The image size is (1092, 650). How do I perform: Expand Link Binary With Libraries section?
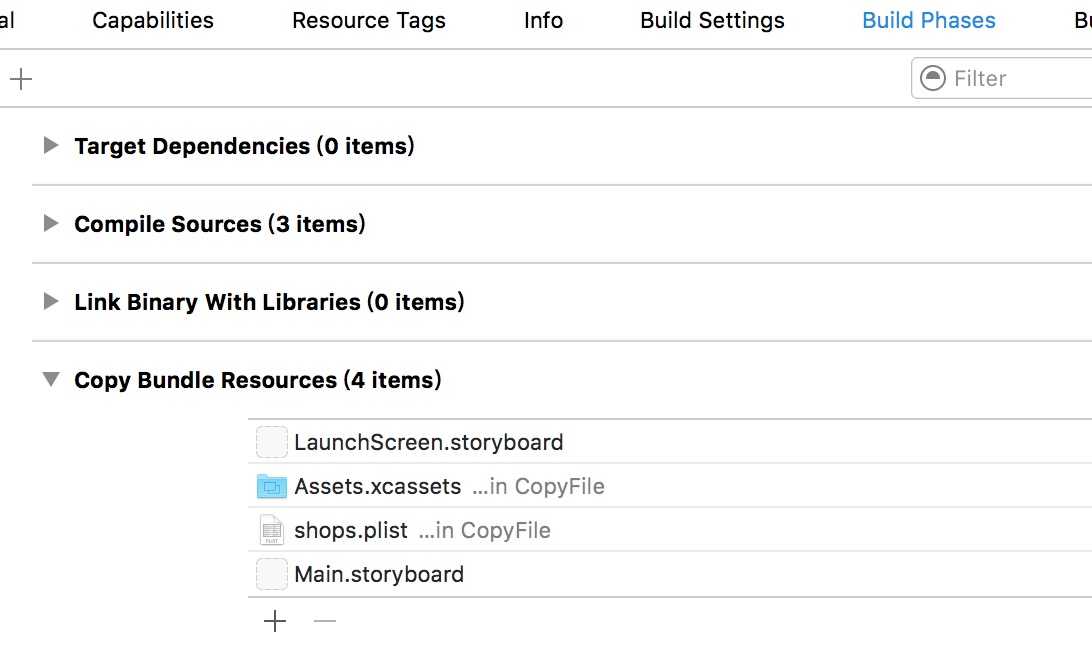(x=50, y=301)
